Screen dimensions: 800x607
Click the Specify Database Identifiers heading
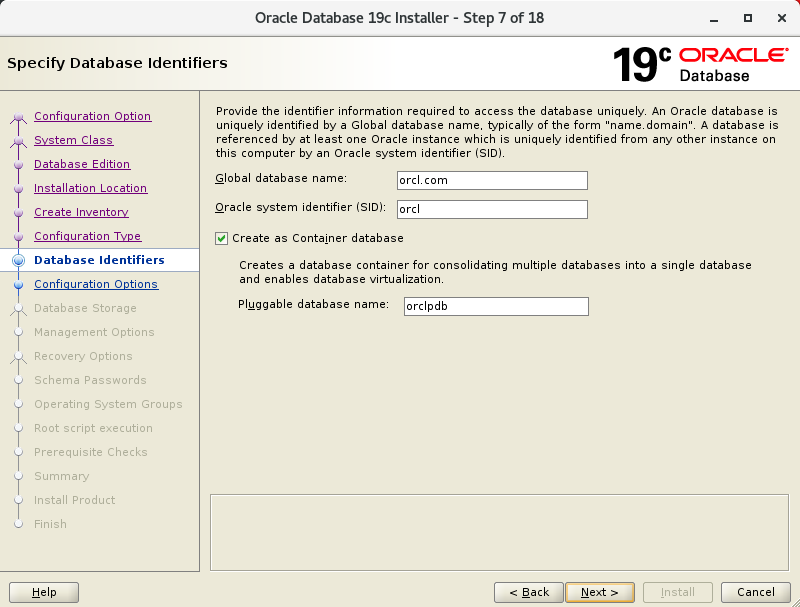click(x=117, y=63)
